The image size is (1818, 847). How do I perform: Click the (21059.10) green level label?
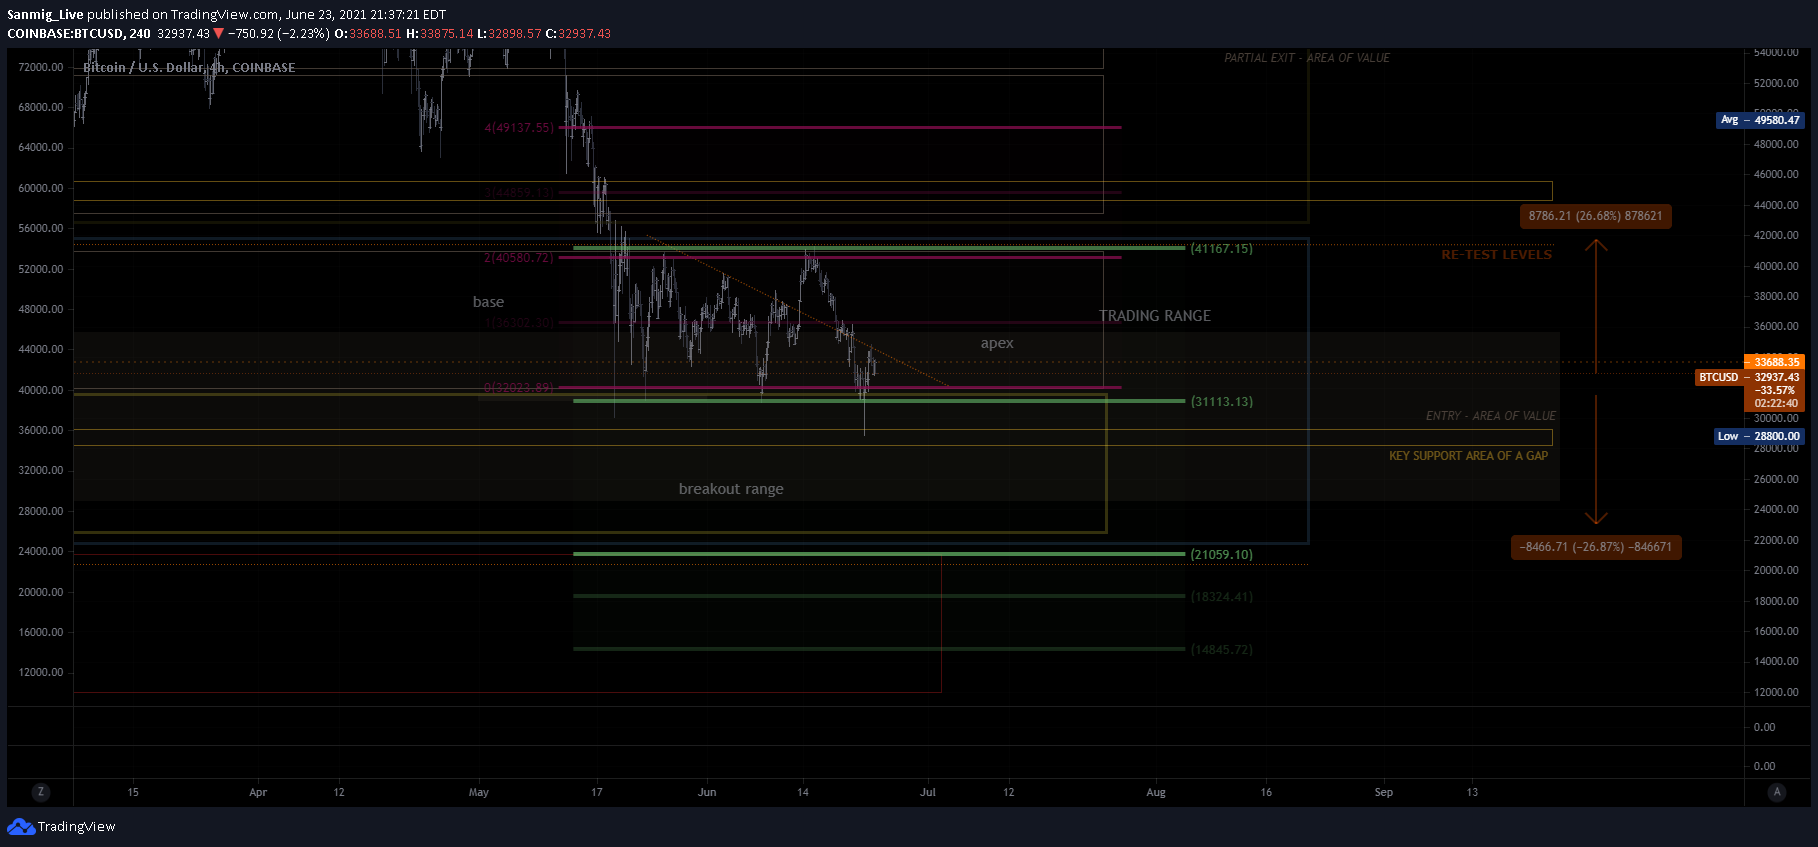click(x=1221, y=555)
